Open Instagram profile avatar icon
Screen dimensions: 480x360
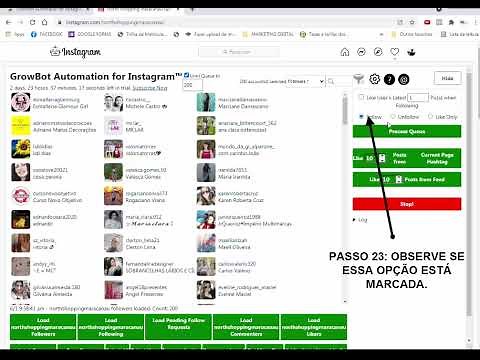point(411,52)
